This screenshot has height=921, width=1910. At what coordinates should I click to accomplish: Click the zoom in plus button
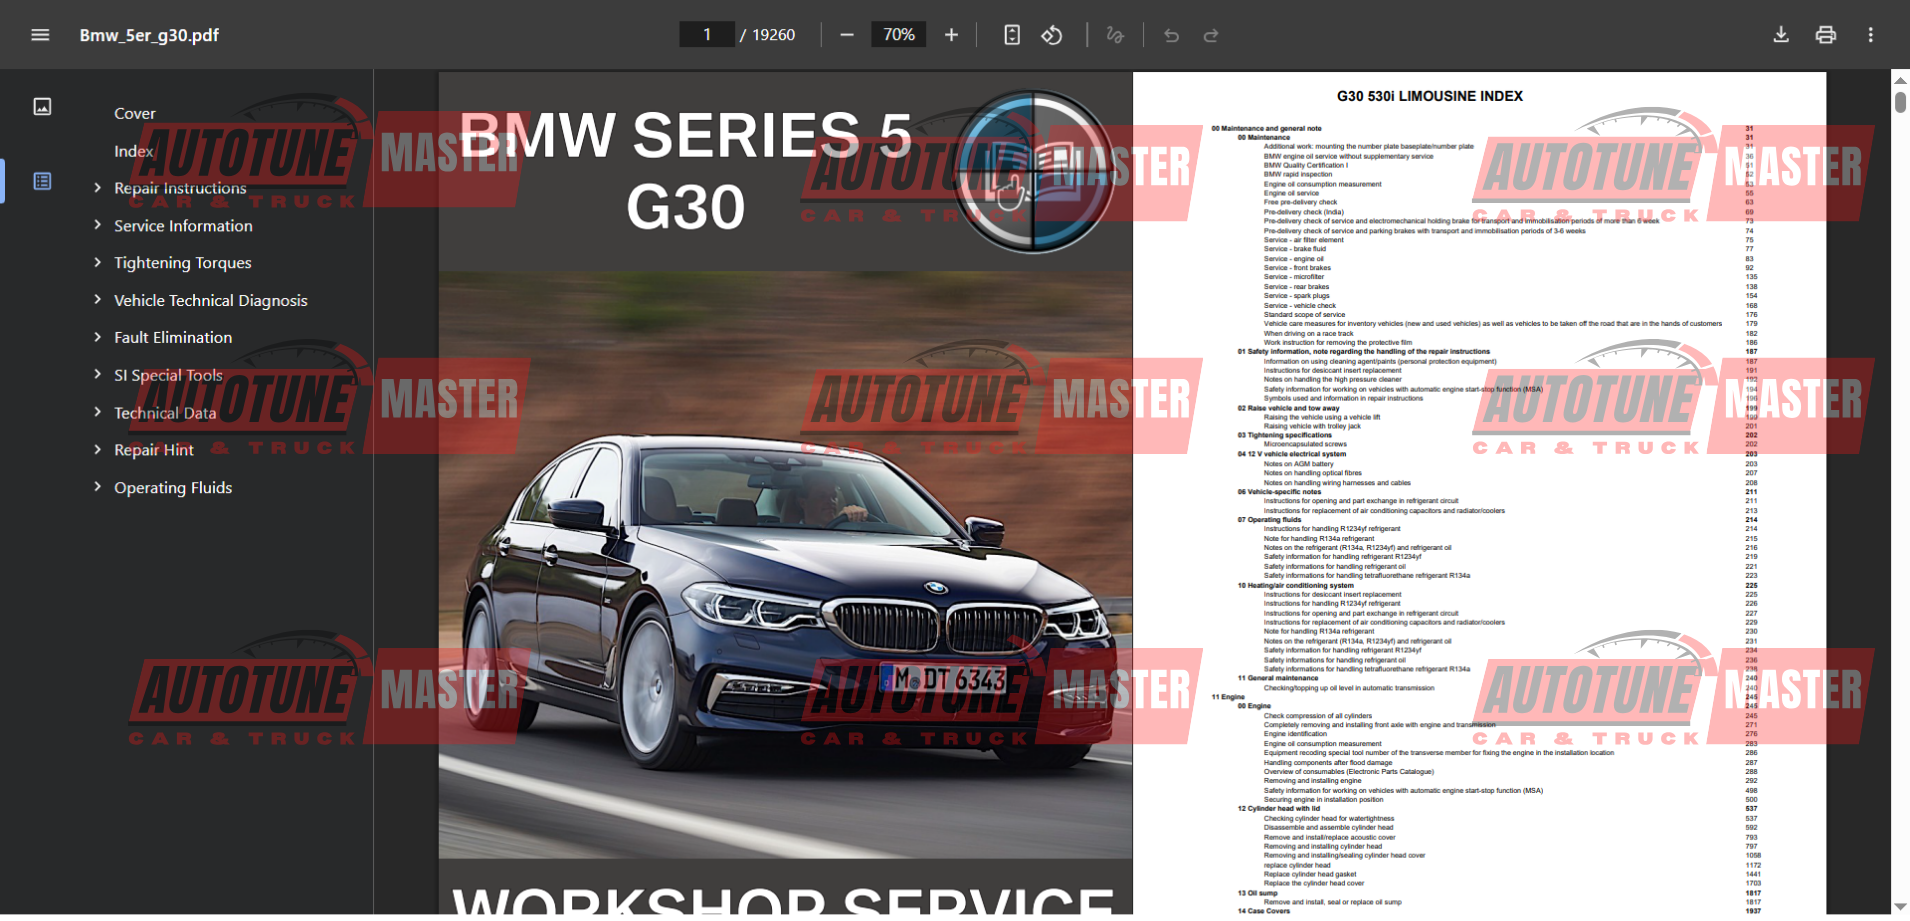951,35
